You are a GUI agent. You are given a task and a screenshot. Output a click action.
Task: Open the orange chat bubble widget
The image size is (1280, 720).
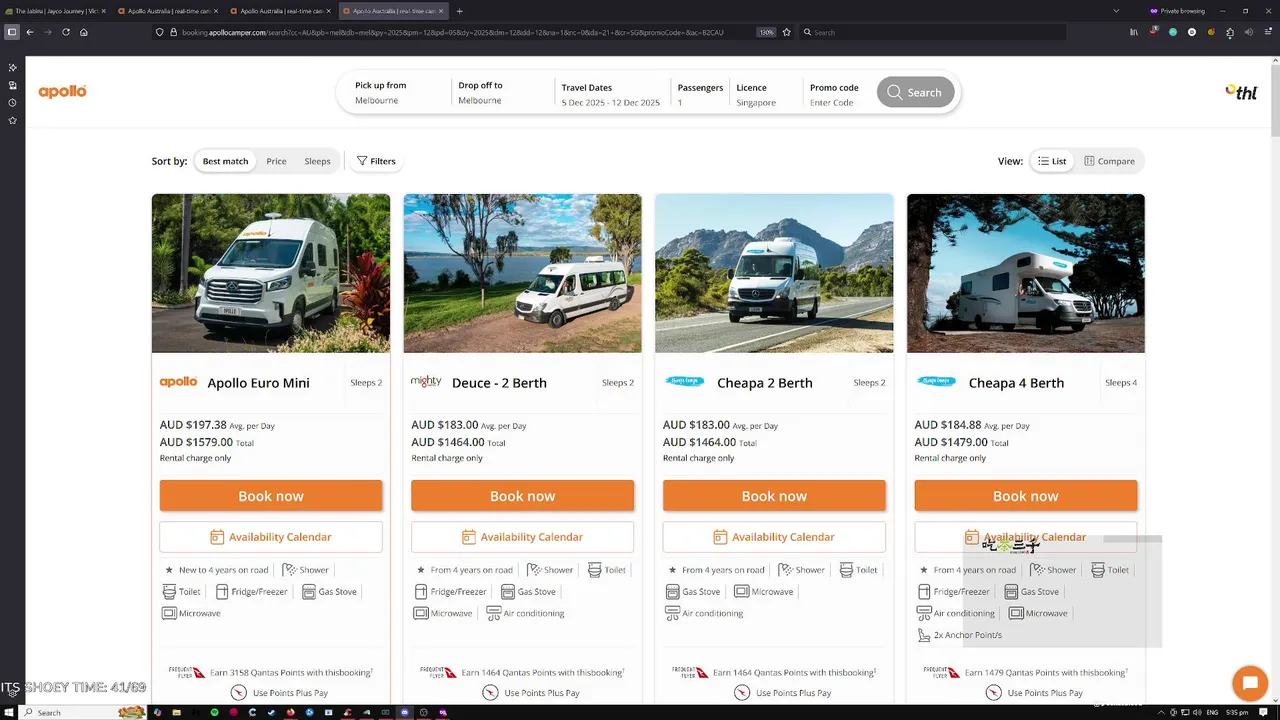[1250, 684]
